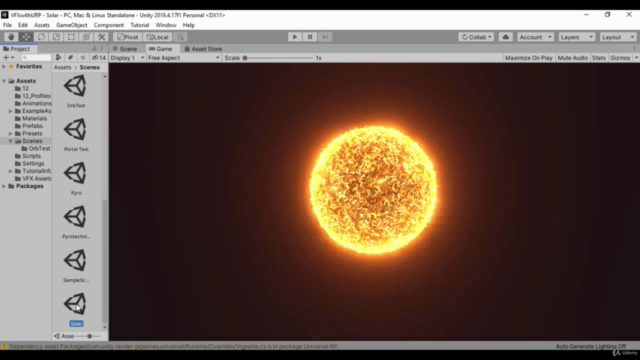This screenshot has height=360, width=640.
Task: Pause the game
Action: click(x=310, y=37)
